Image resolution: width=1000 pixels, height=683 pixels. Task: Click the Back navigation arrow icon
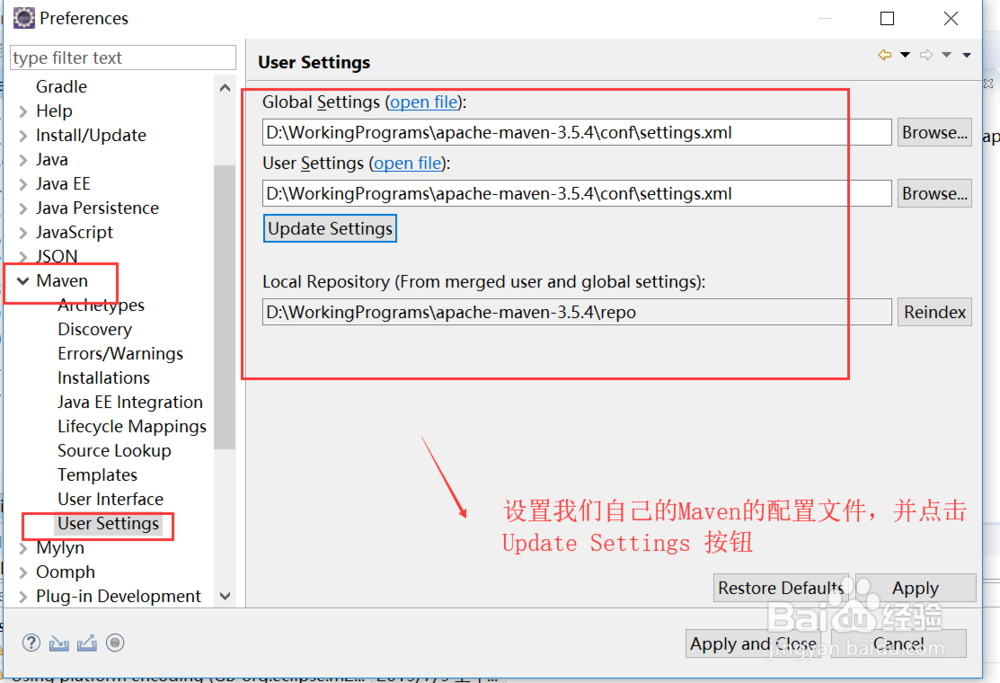pos(885,55)
